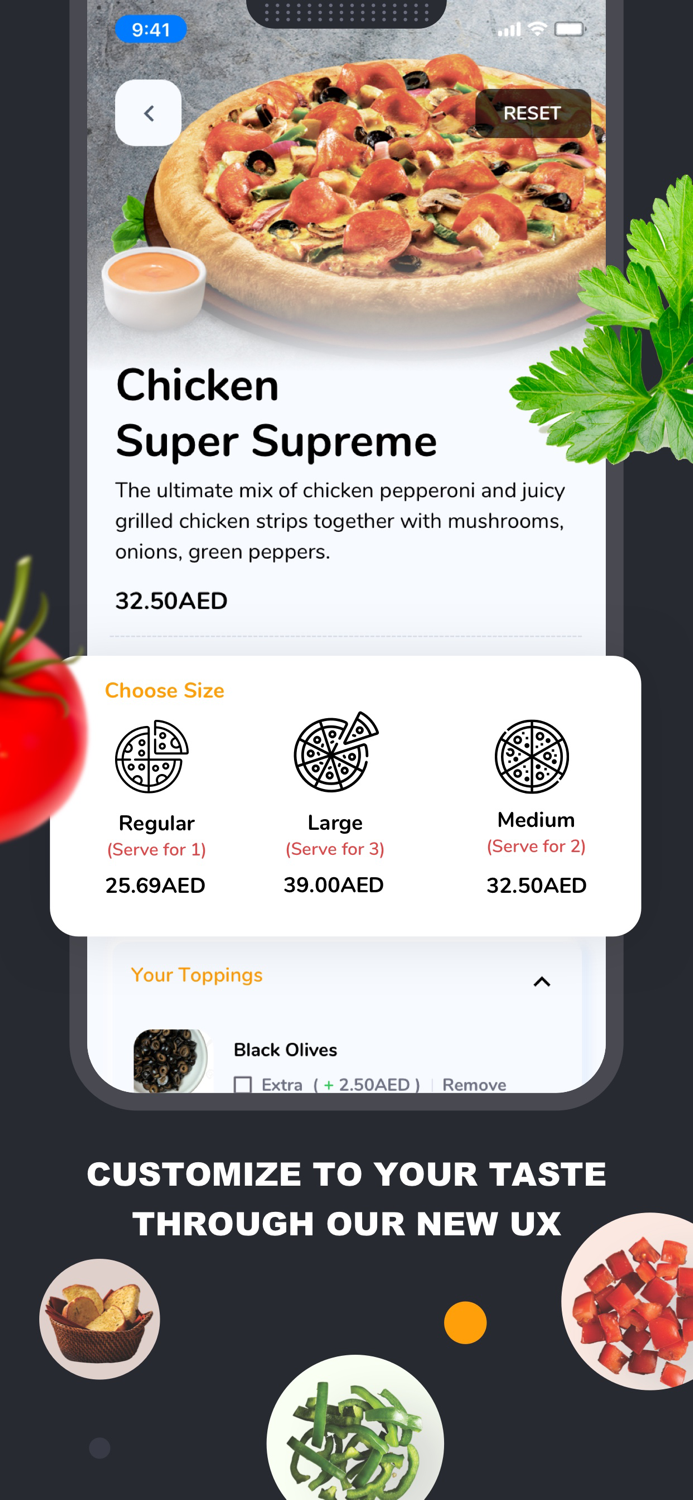Viewport: 693px width, 1500px height.
Task: Switch to the Your Toppings section
Action: (x=196, y=975)
